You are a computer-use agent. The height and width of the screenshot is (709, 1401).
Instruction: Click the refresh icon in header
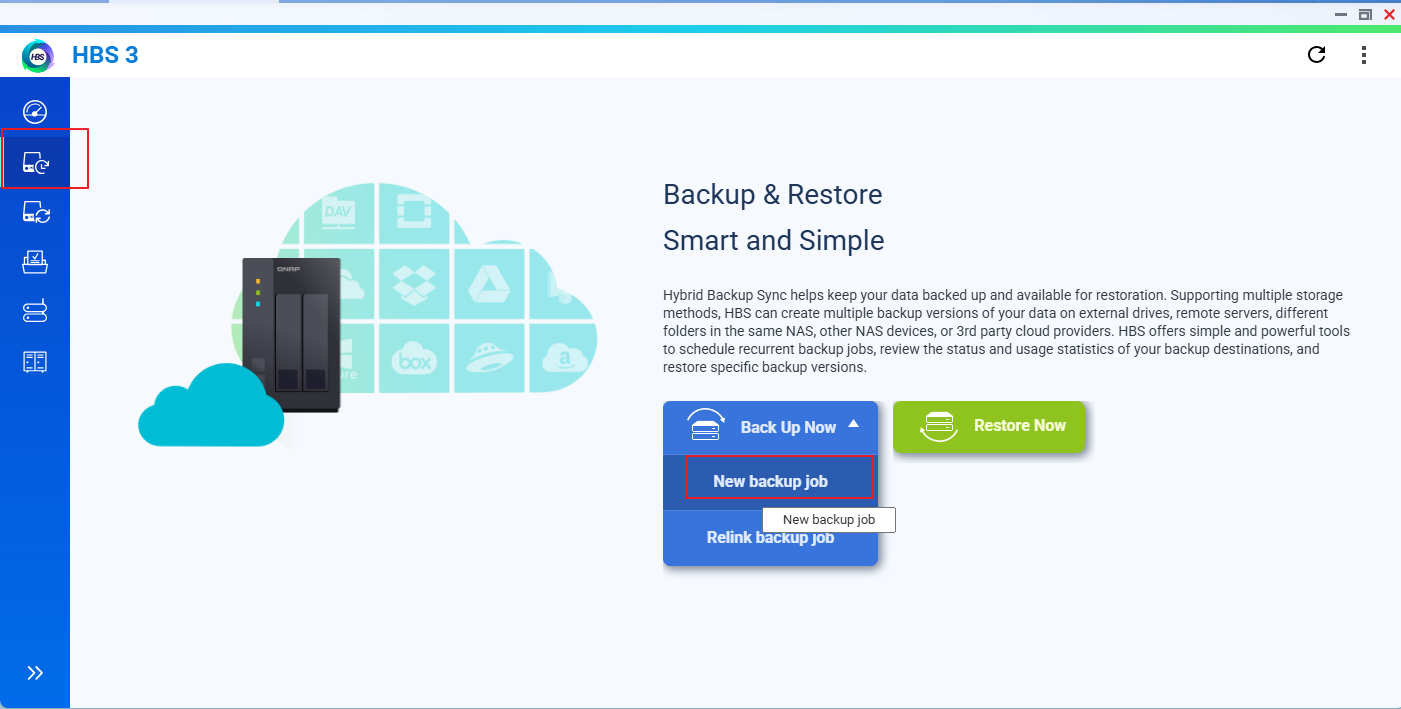pos(1316,55)
